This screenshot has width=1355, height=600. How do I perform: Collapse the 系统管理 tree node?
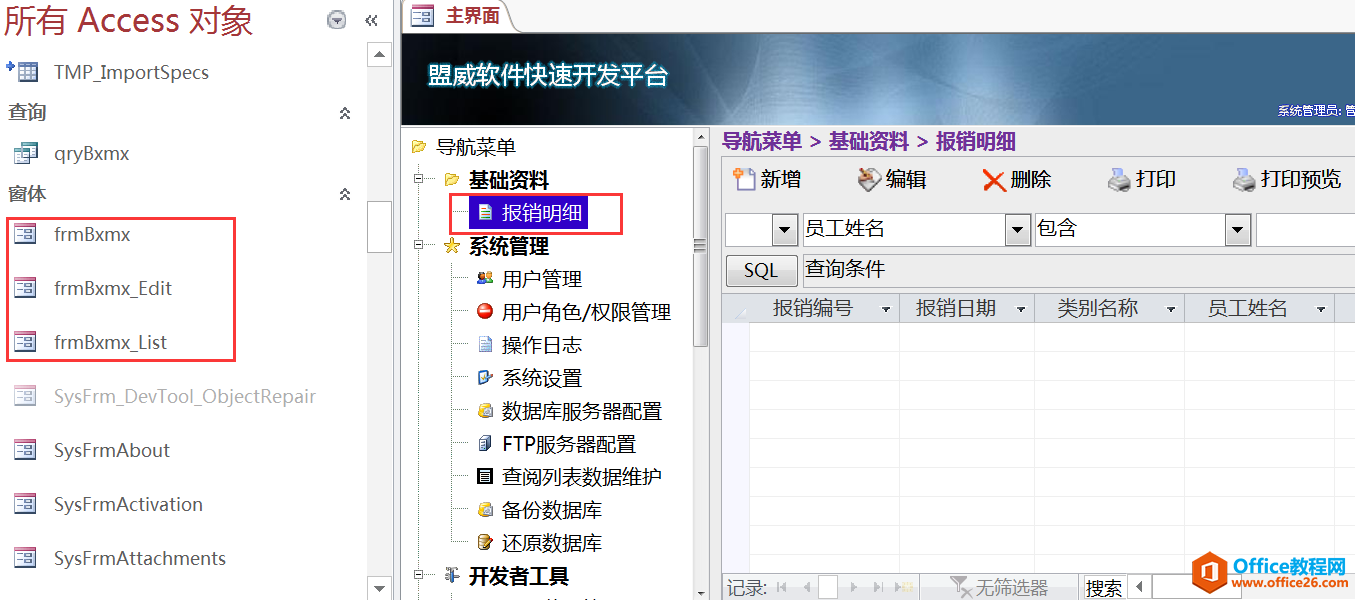point(419,246)
